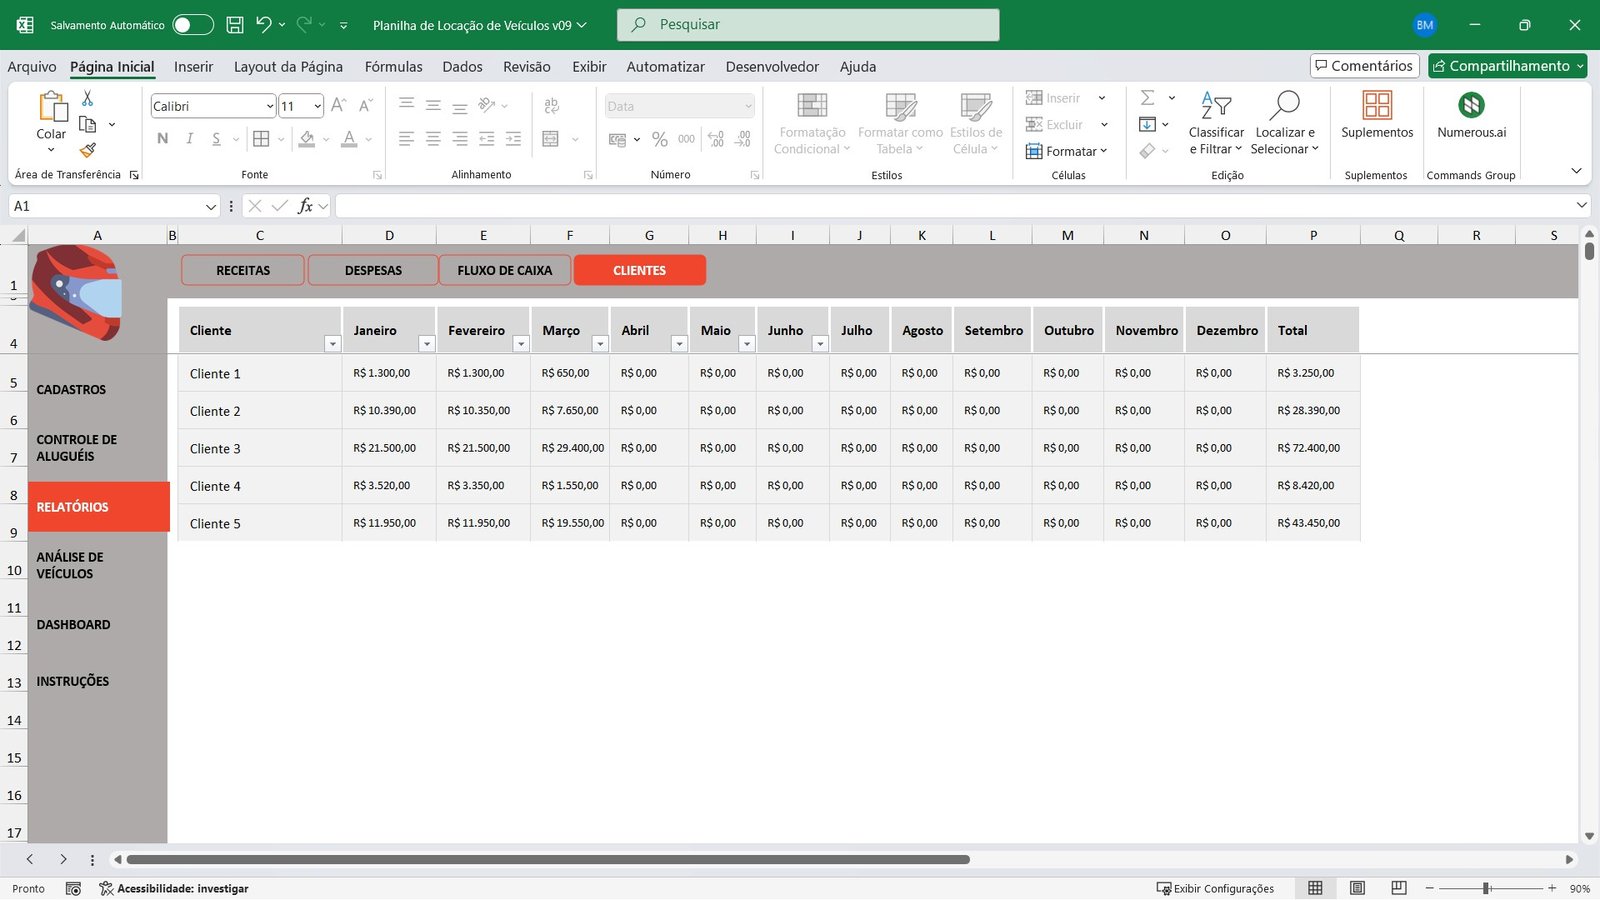The width and height of the screenshot is (1600, 900).
Task: Open the Fórmulas ribbon tab
Action: click(x=393, y=67)
